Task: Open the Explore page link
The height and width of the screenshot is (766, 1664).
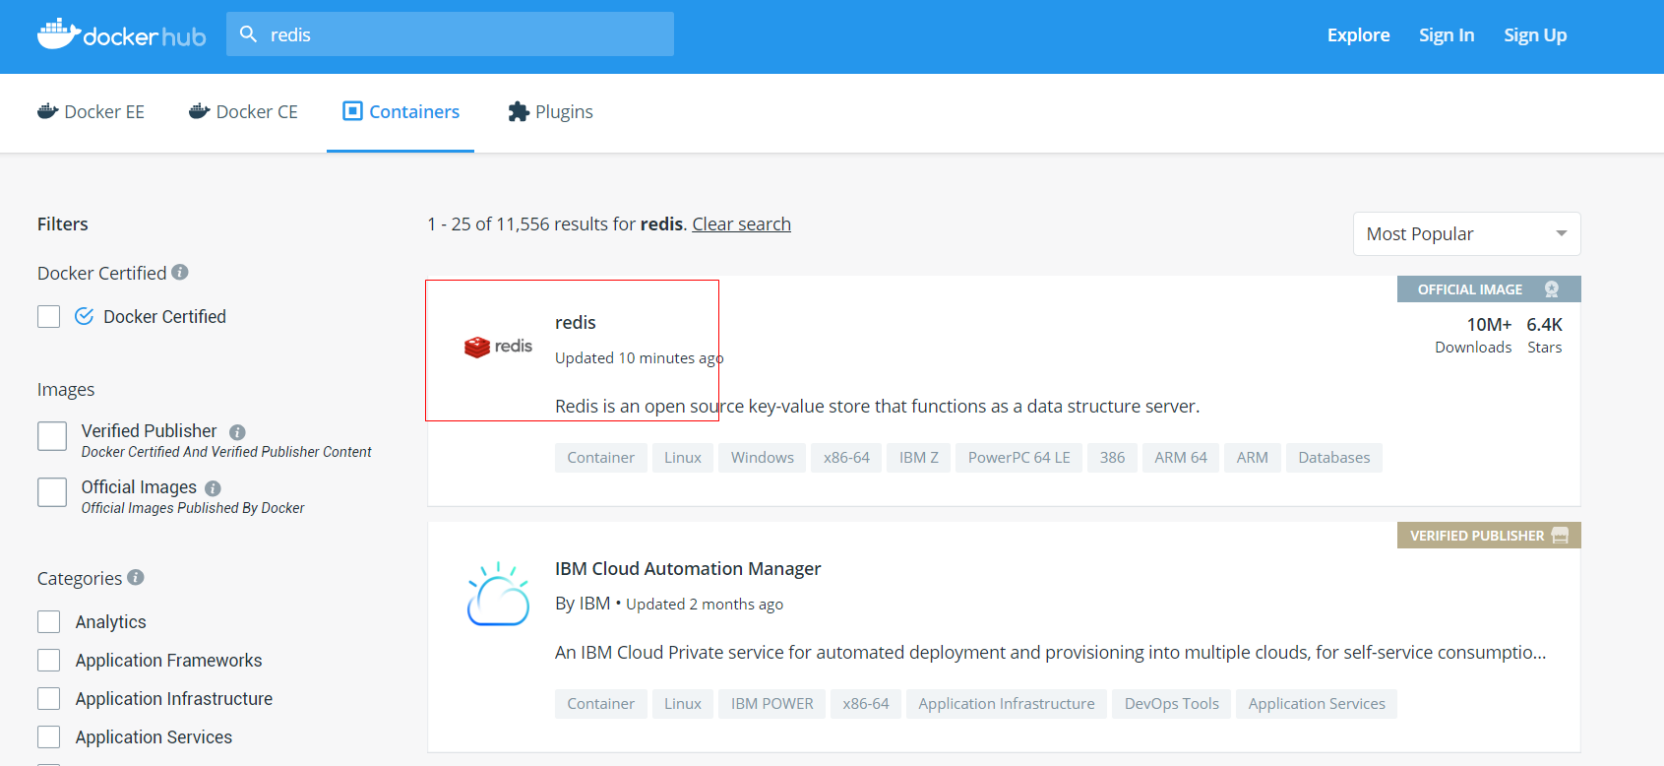Action: [1358, 35]
